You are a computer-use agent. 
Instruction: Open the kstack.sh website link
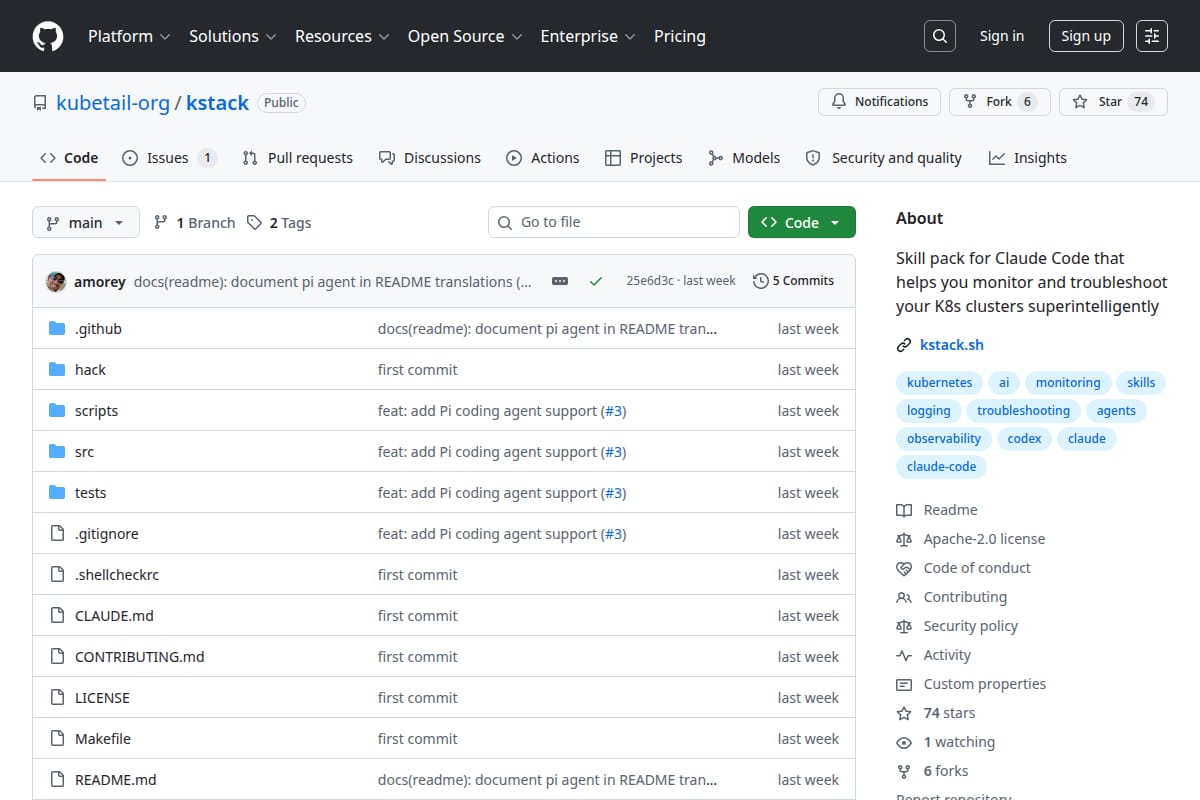point(952,345)
